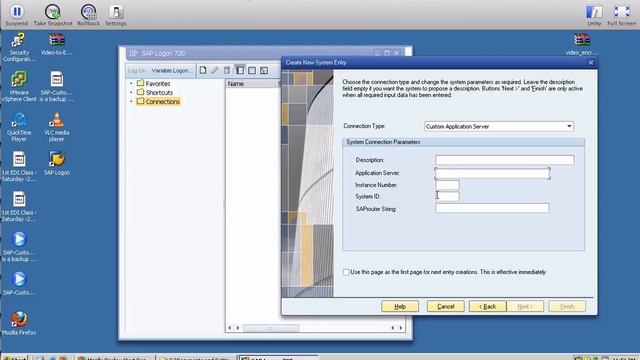Click the System ID field

click(447, 196)
